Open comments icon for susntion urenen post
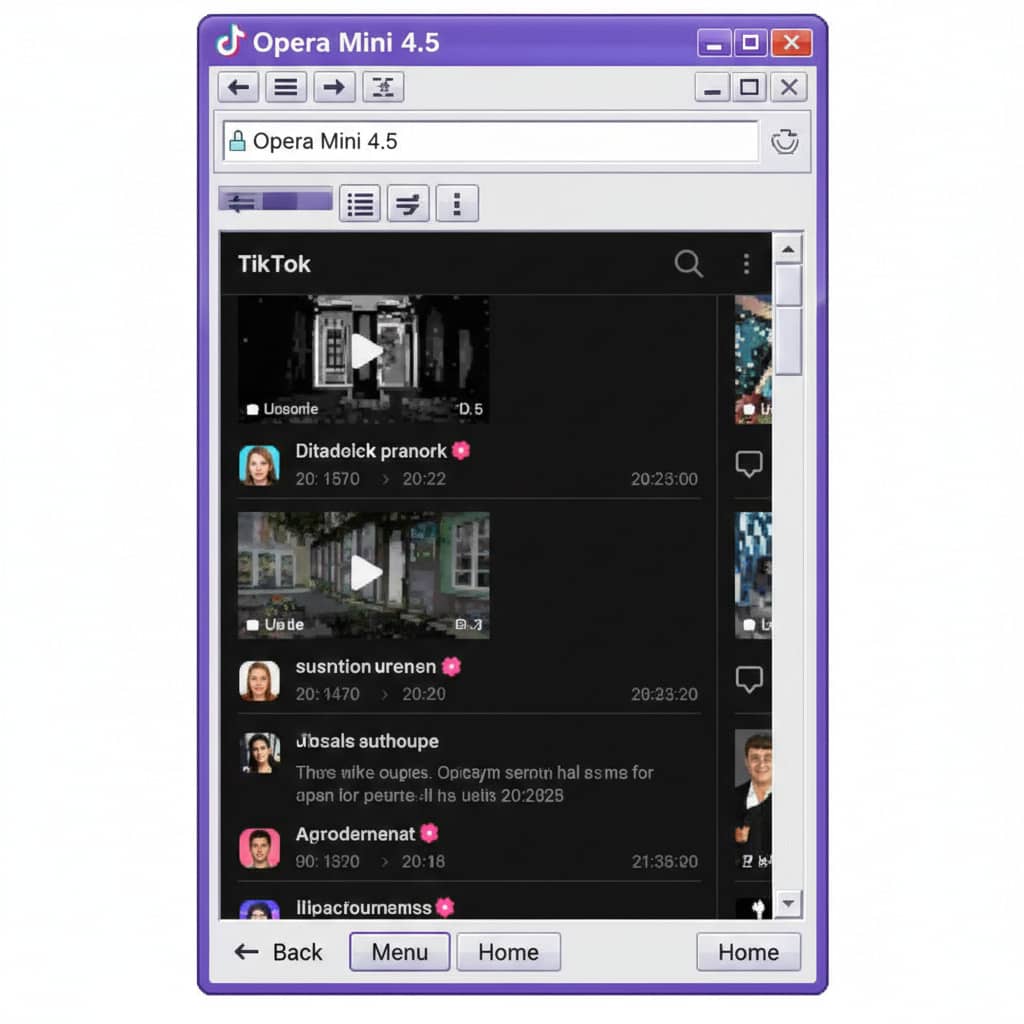 click(749, 680)
